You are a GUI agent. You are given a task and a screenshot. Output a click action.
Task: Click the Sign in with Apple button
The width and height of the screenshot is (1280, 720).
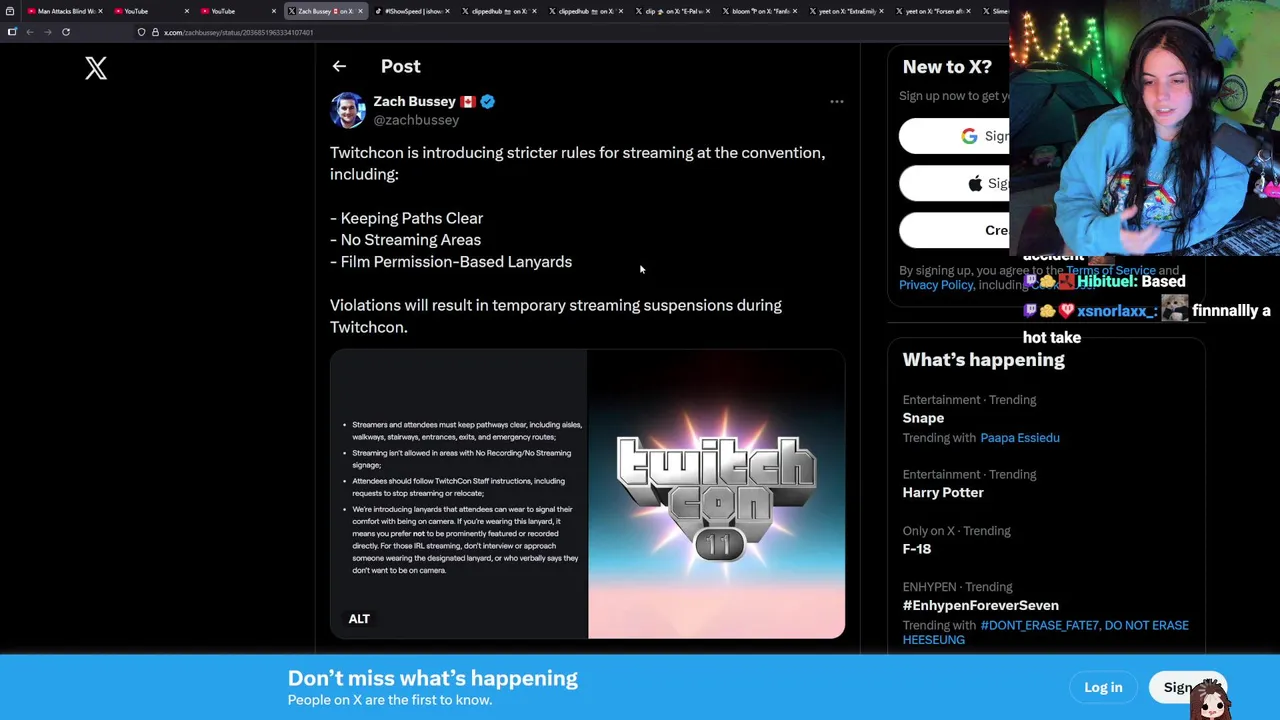click(x=954, y=183)
